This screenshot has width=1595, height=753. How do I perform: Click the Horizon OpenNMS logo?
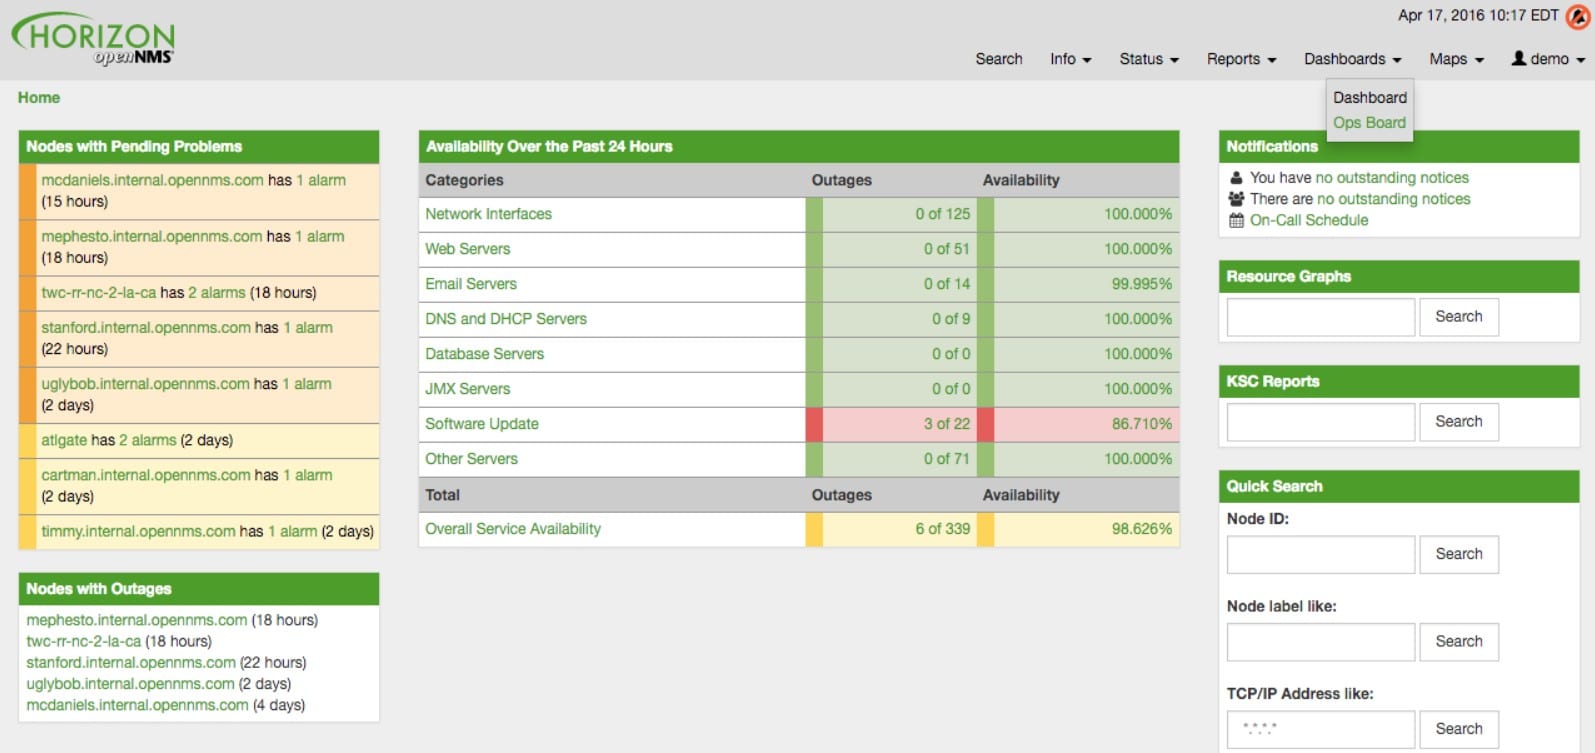coord(94,40)
